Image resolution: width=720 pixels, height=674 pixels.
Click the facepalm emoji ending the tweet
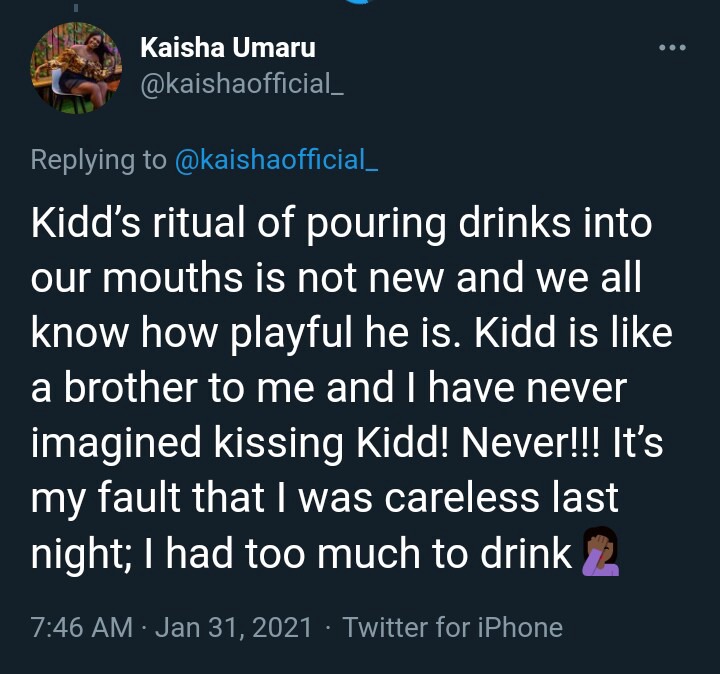(x=601, y=553)
